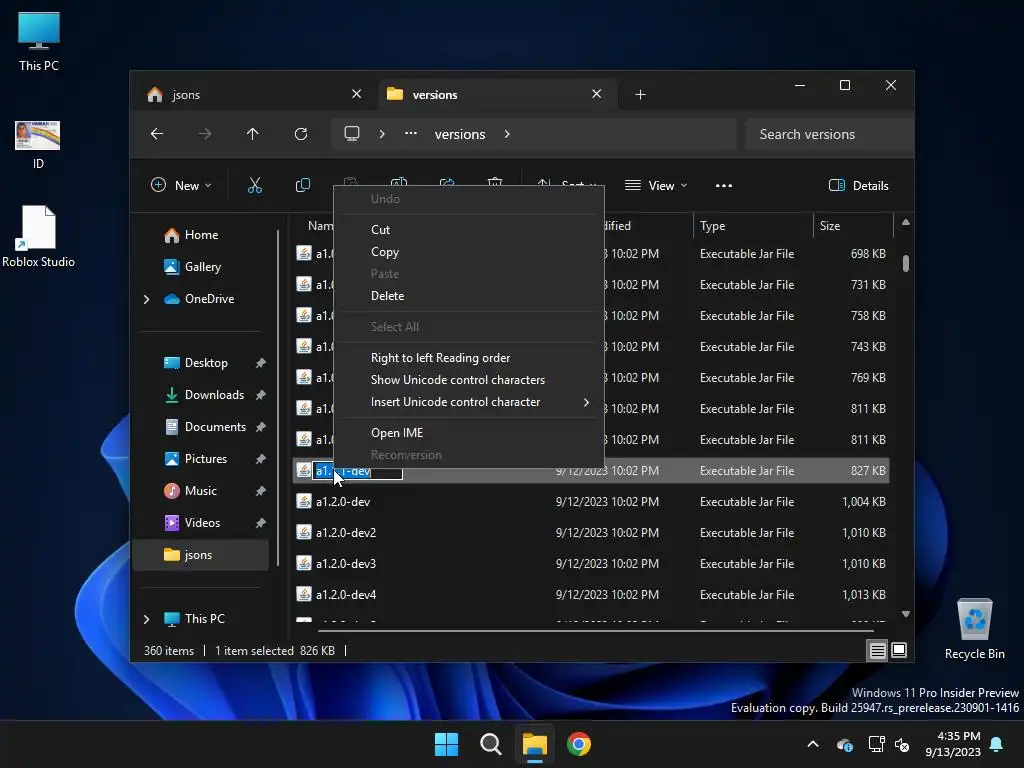
Task: Close the jsons tab
Action: 357,94
